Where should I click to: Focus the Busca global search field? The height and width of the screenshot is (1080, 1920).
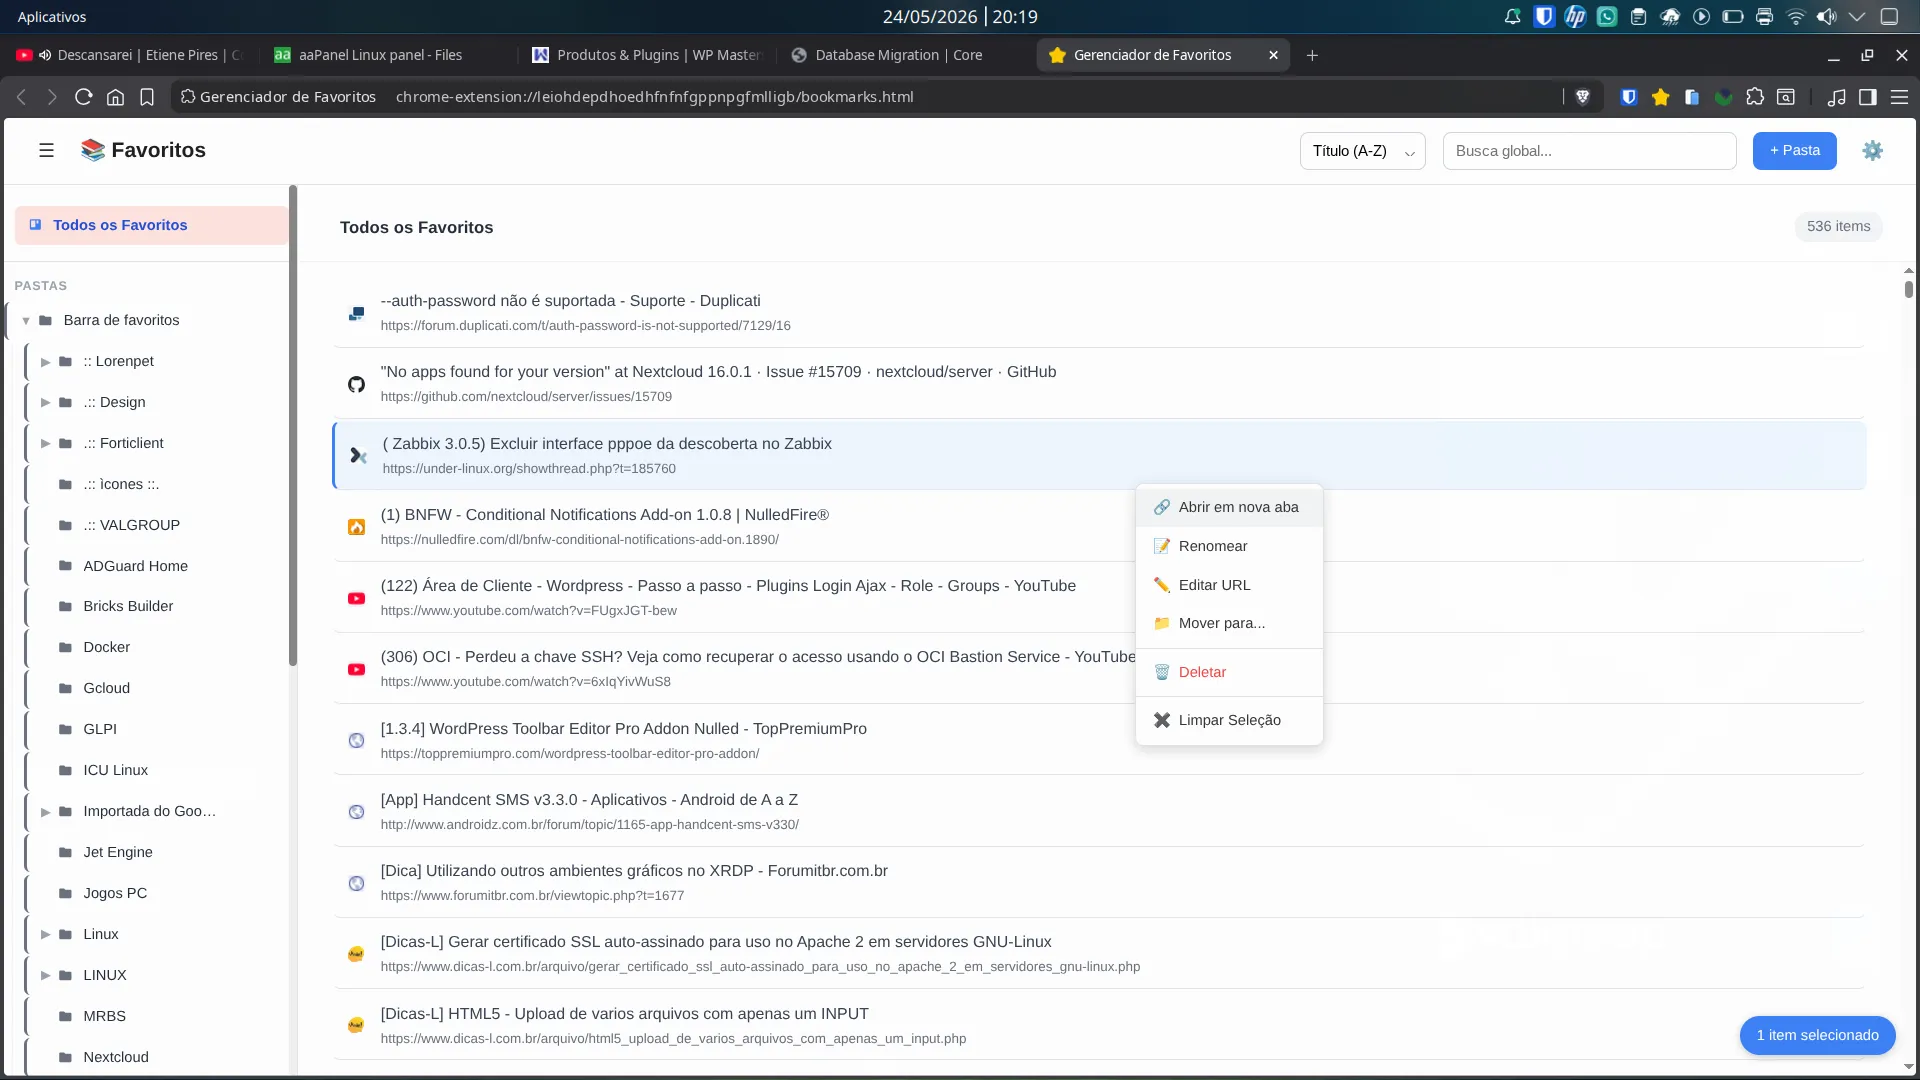[x=1589, y=151]
